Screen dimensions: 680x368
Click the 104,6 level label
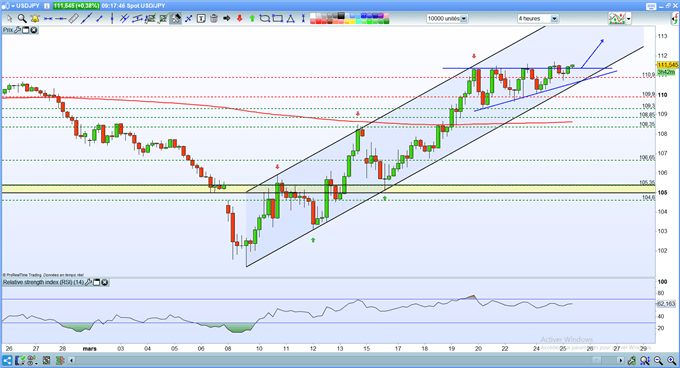pyautogui.click(x=649, y=198)
